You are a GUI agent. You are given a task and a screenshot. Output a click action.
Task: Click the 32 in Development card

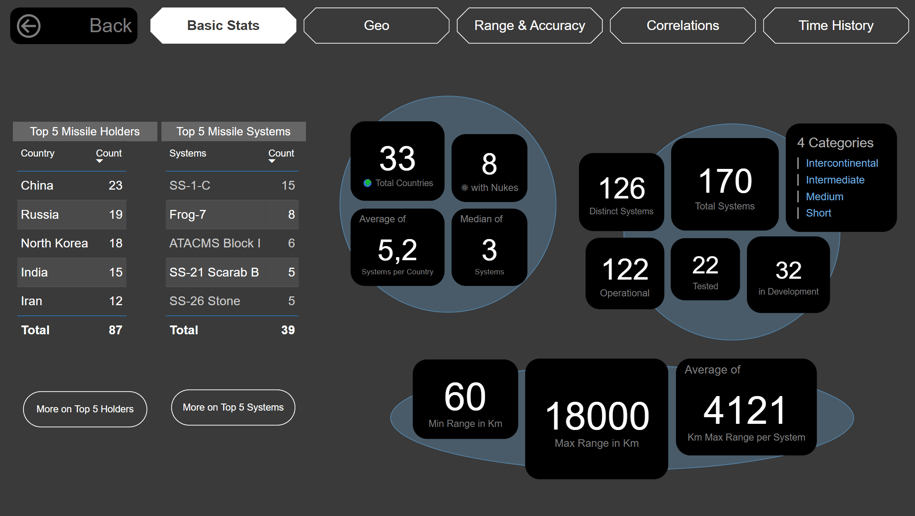[x=788, y=274]
